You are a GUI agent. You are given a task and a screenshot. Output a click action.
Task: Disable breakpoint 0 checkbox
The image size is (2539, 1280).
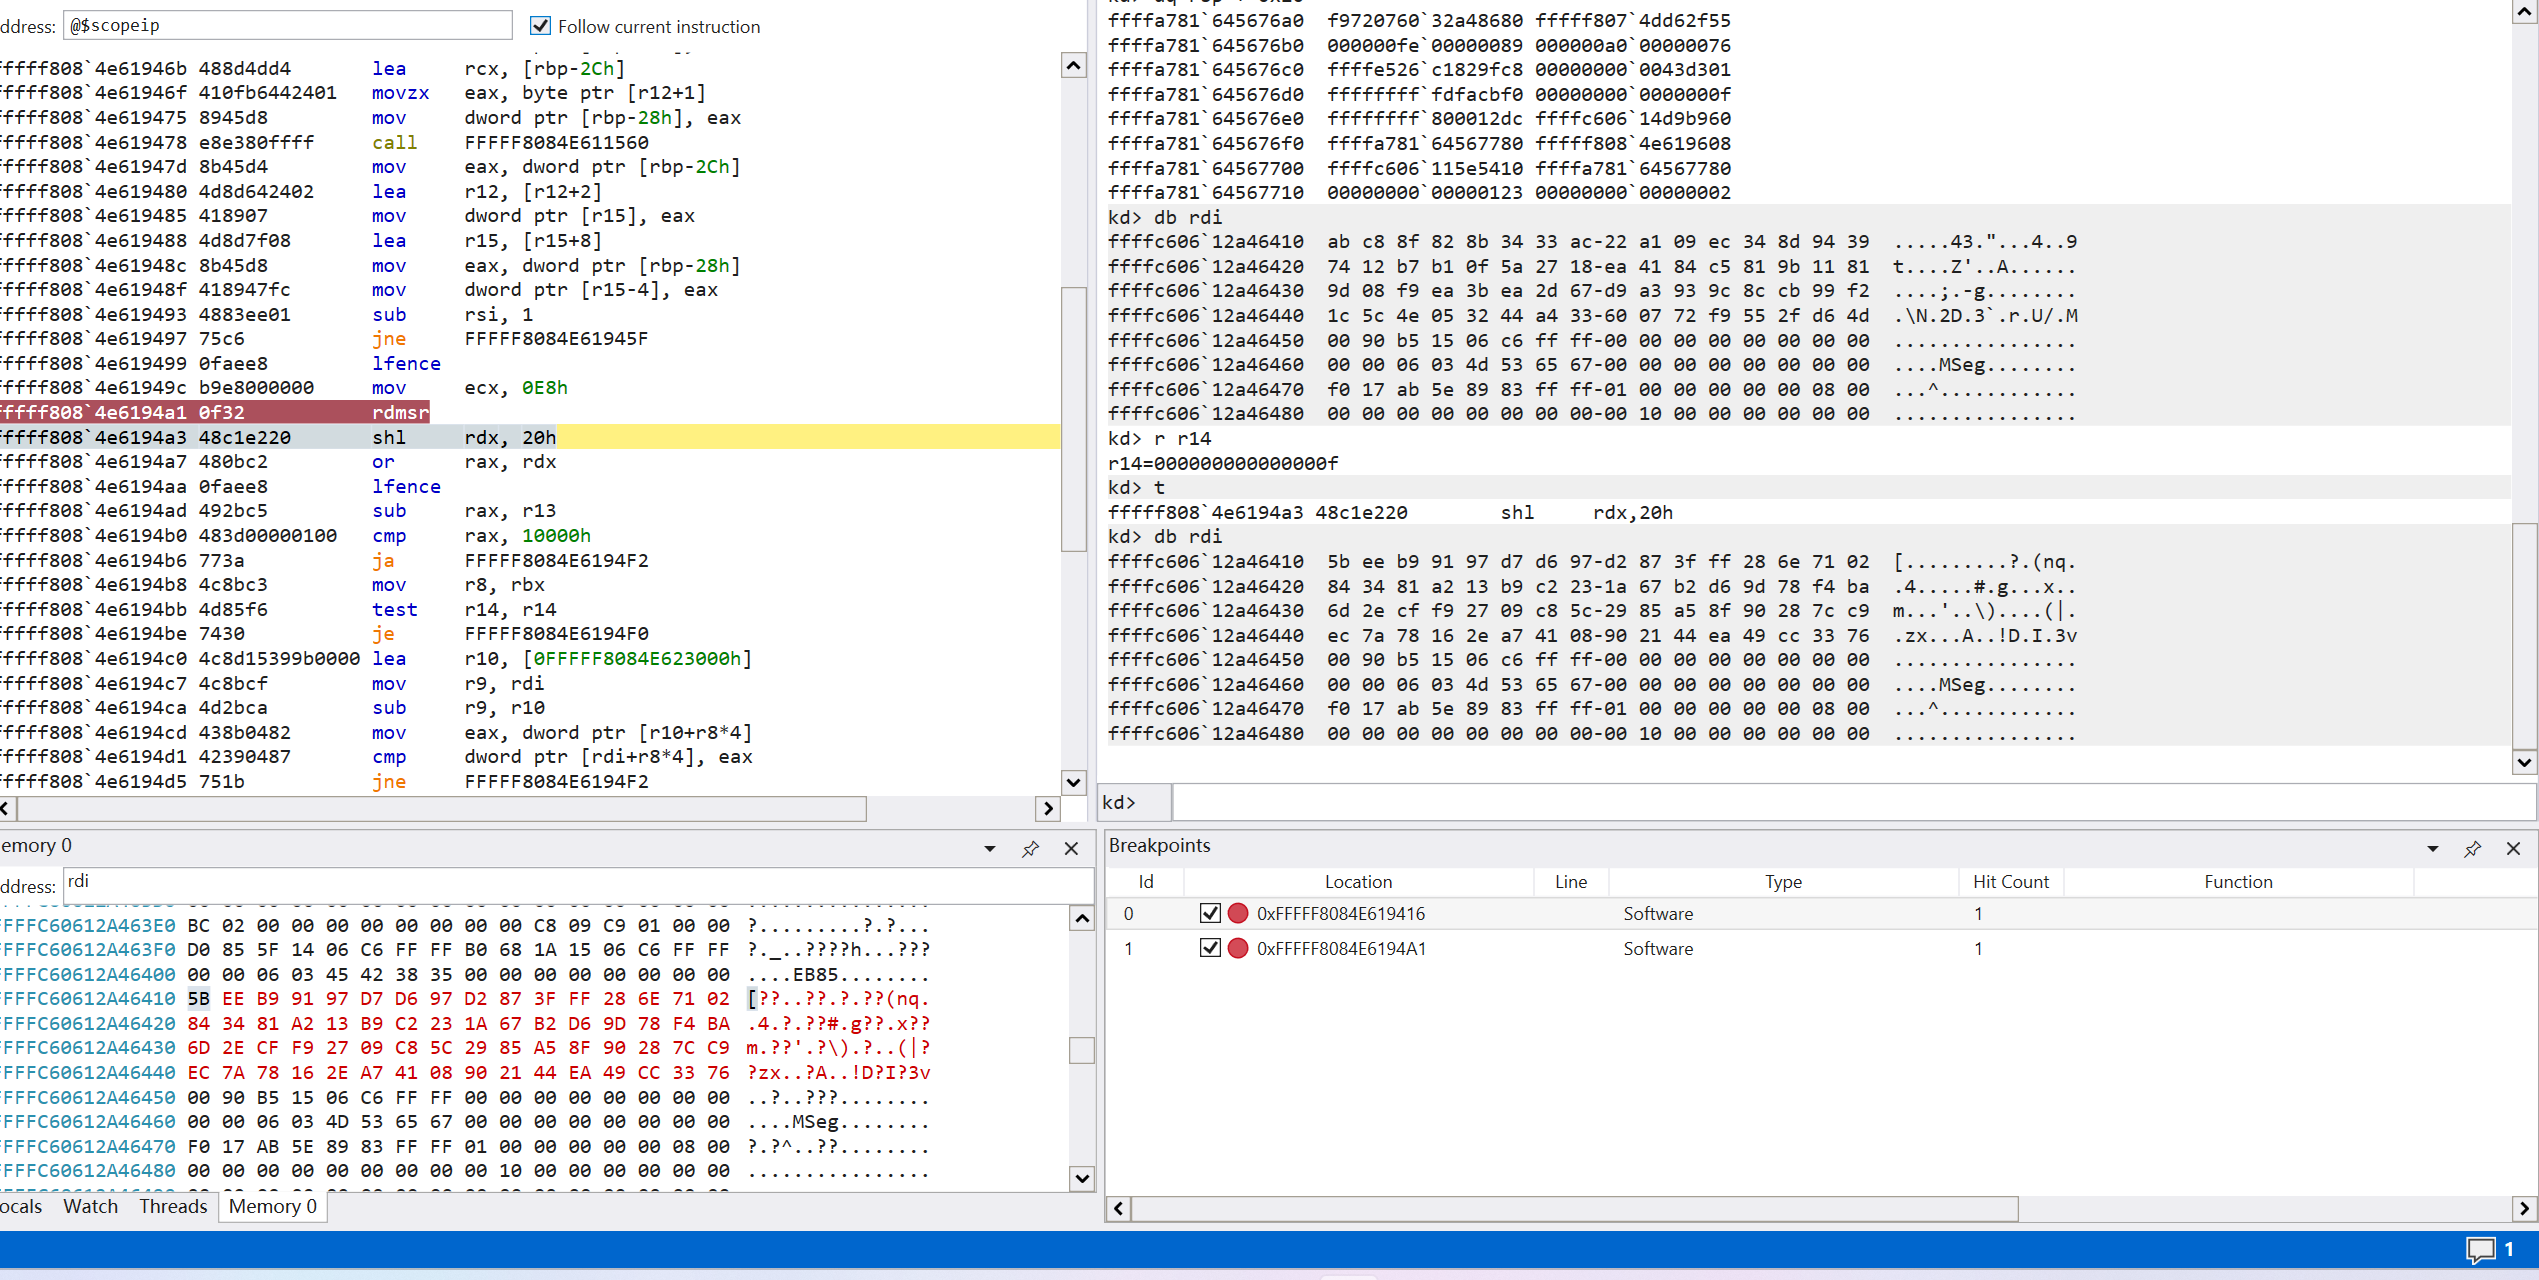click(x=1210, y=913)
